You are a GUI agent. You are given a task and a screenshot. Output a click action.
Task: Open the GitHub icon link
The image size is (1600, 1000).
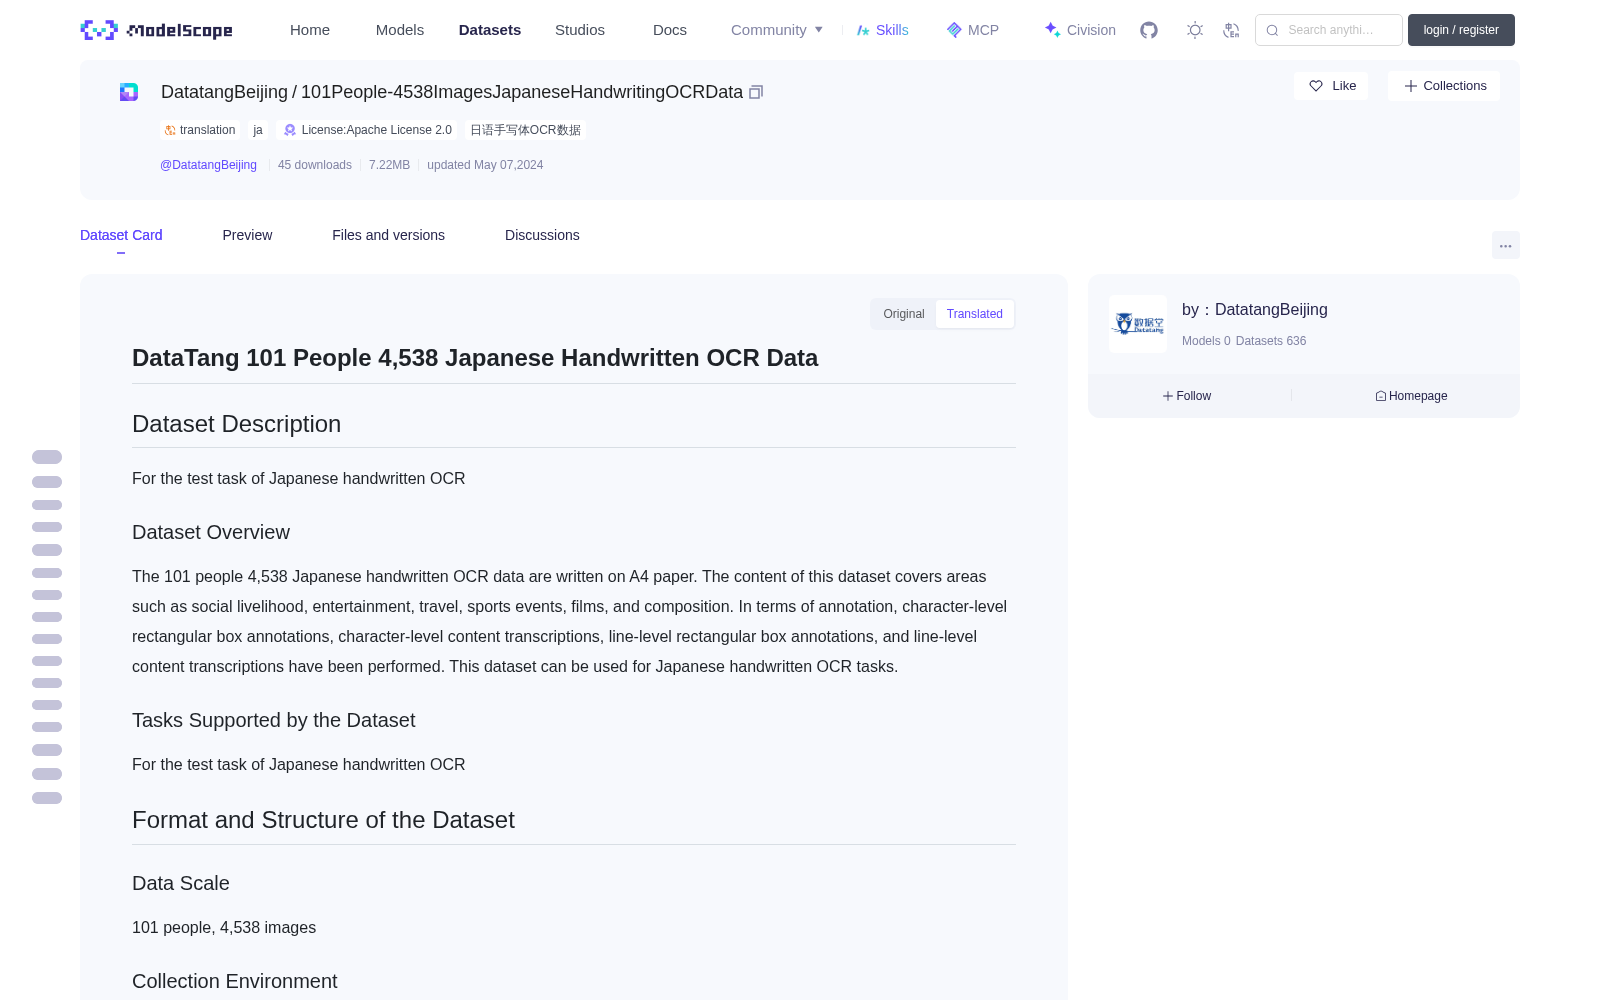[1149, 30]
